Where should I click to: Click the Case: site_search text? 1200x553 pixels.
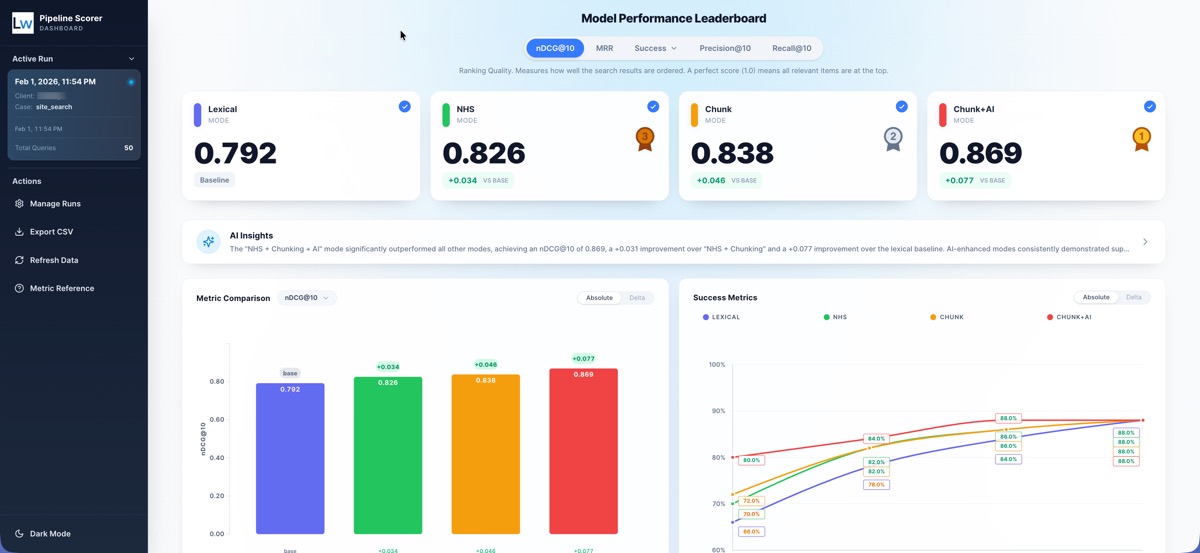pyautogui.click(x=43, y=107)
